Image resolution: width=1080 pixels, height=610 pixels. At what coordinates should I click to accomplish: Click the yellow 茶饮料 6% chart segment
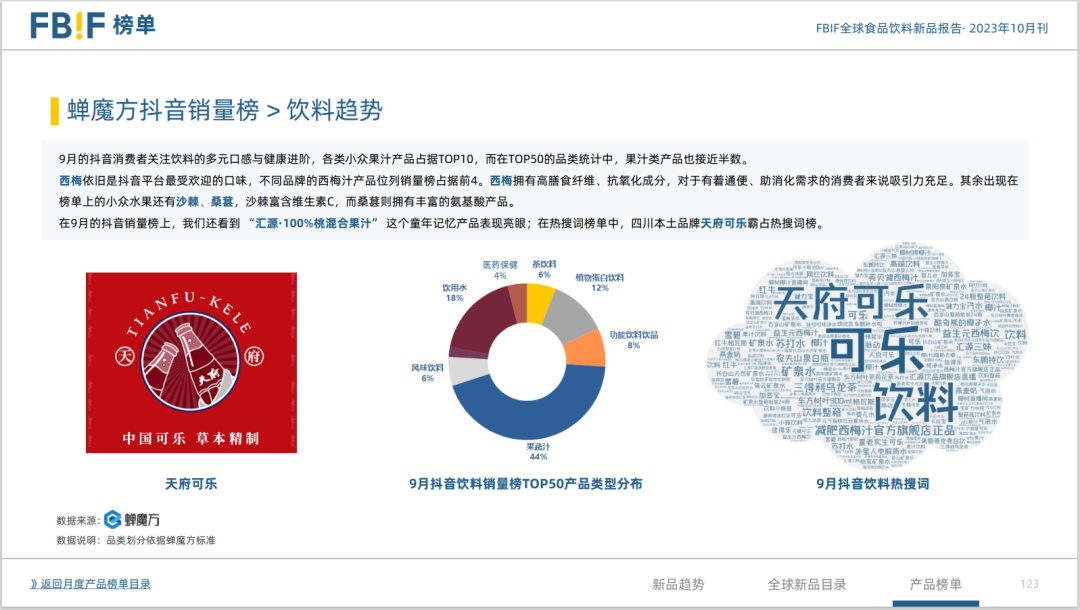pyautogui.click(x=539, y=300)
